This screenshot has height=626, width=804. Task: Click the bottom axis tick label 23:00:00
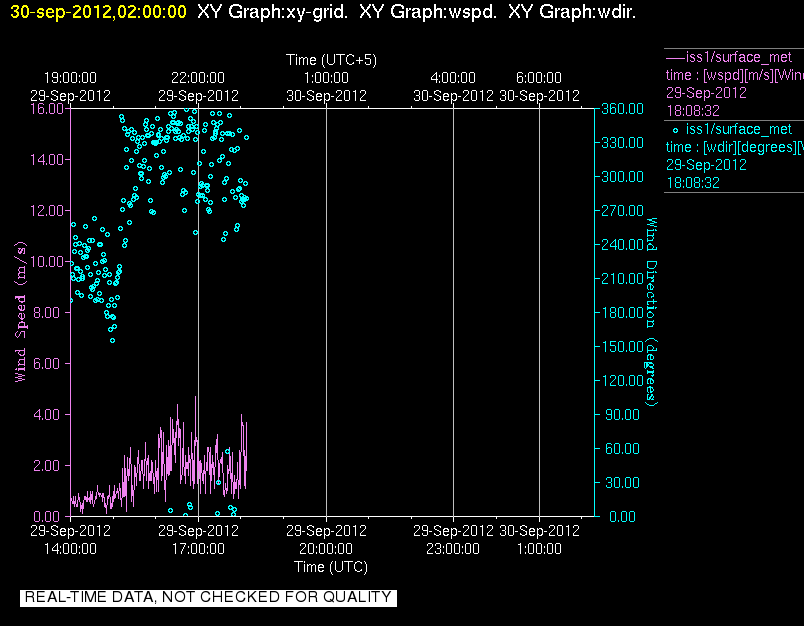[x=453, y=549]
